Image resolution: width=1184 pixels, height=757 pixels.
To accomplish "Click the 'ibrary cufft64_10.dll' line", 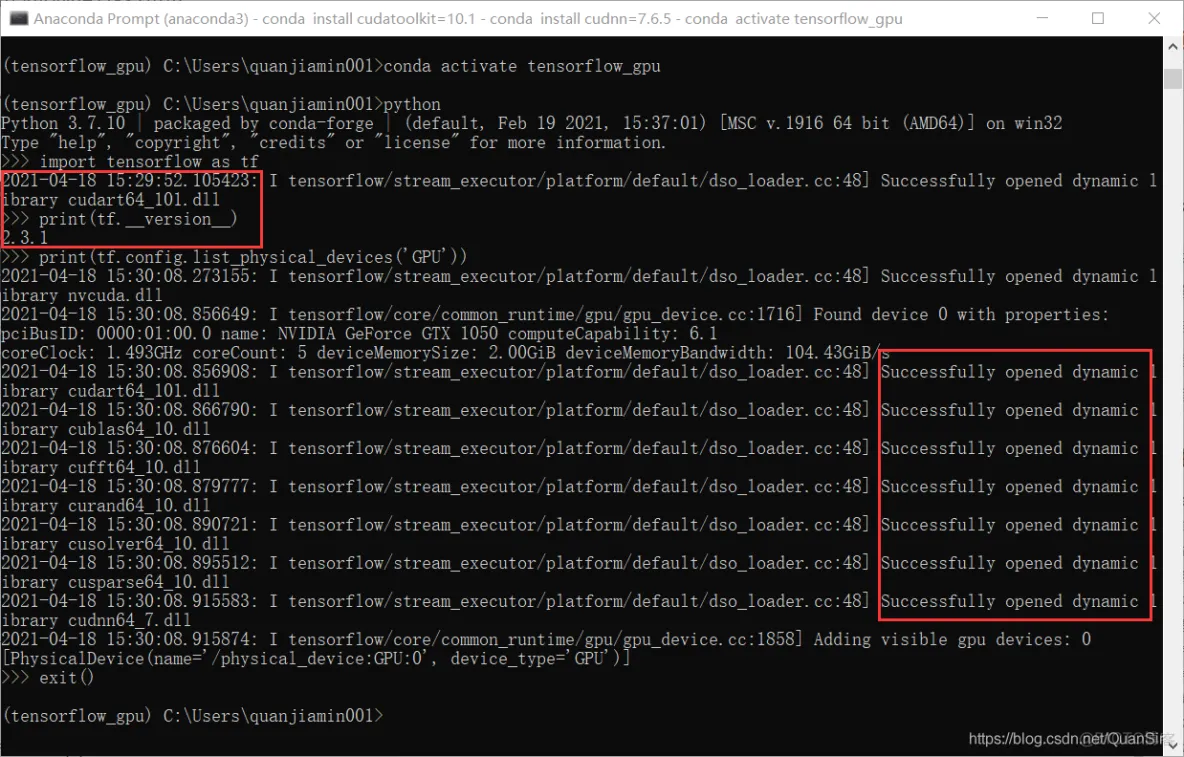I will (x=101, y=467).
